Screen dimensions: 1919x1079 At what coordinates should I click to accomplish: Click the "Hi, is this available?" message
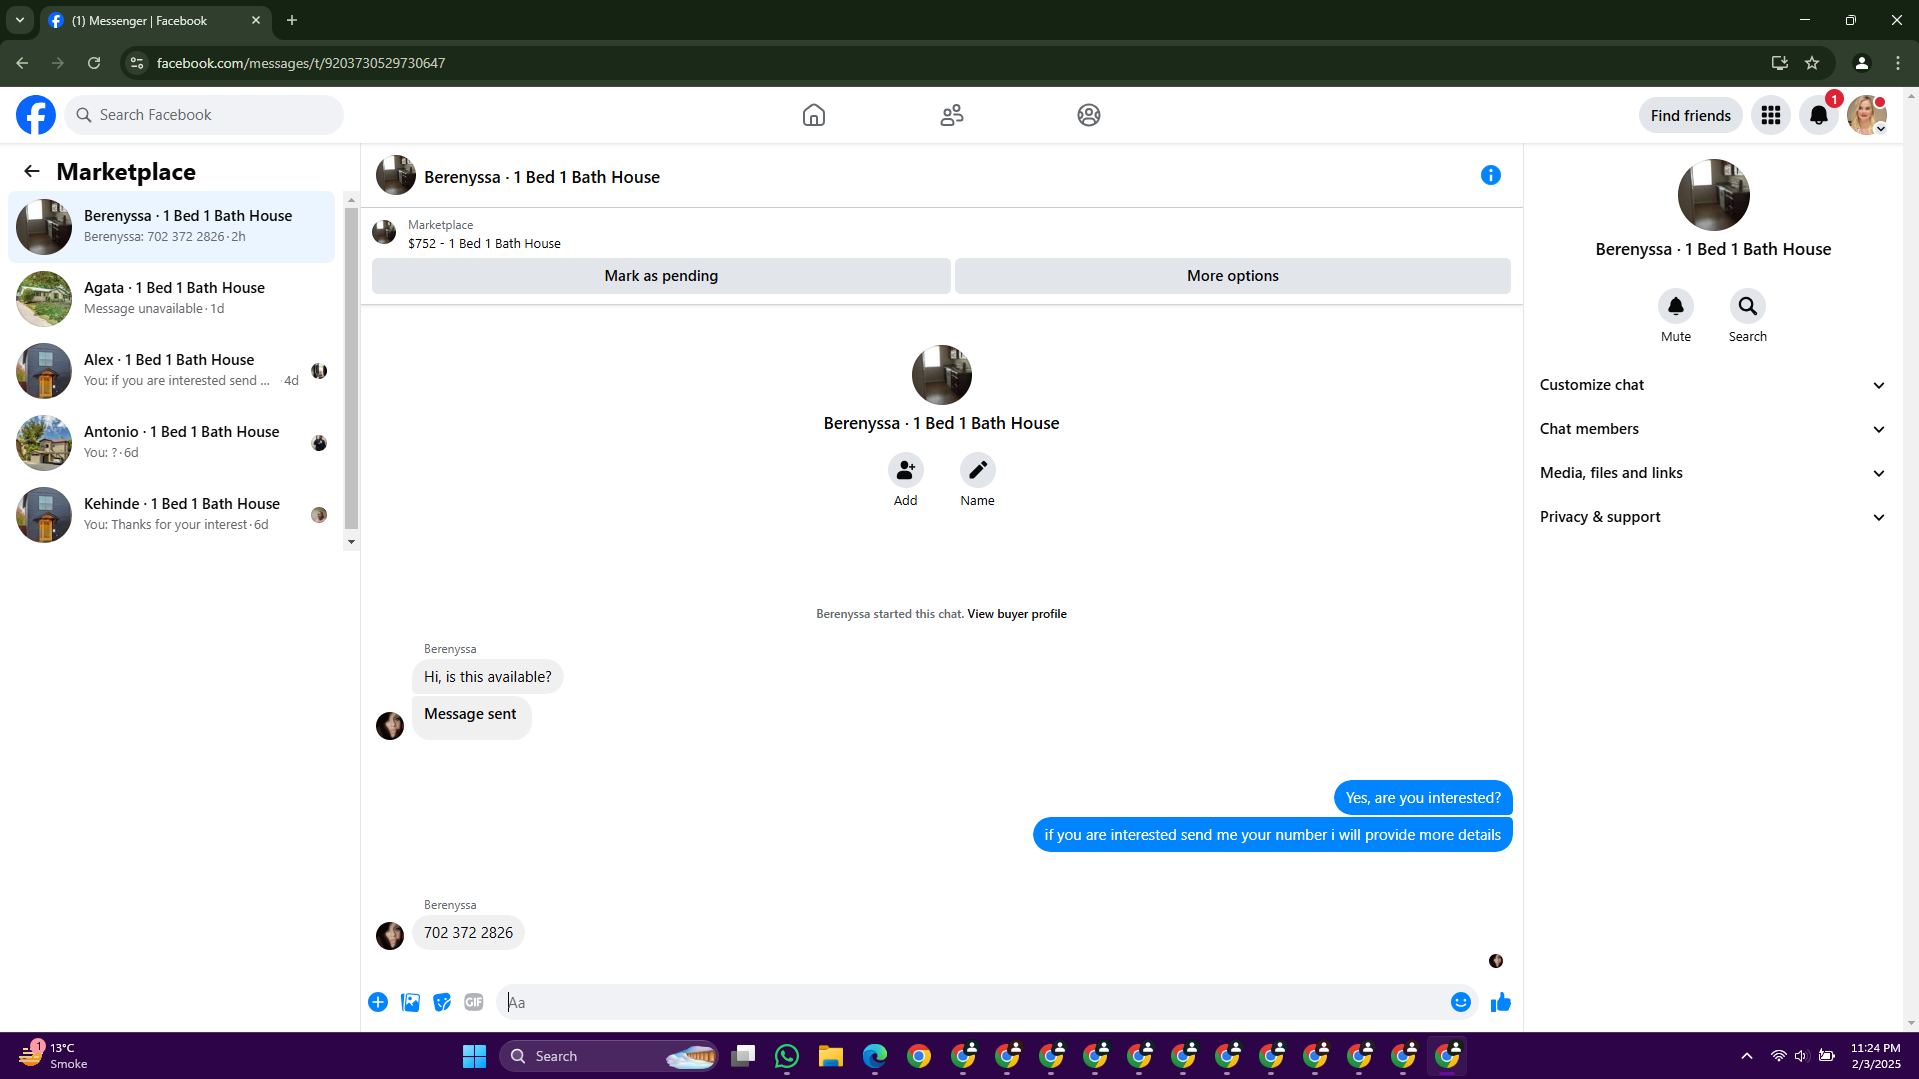487,677
